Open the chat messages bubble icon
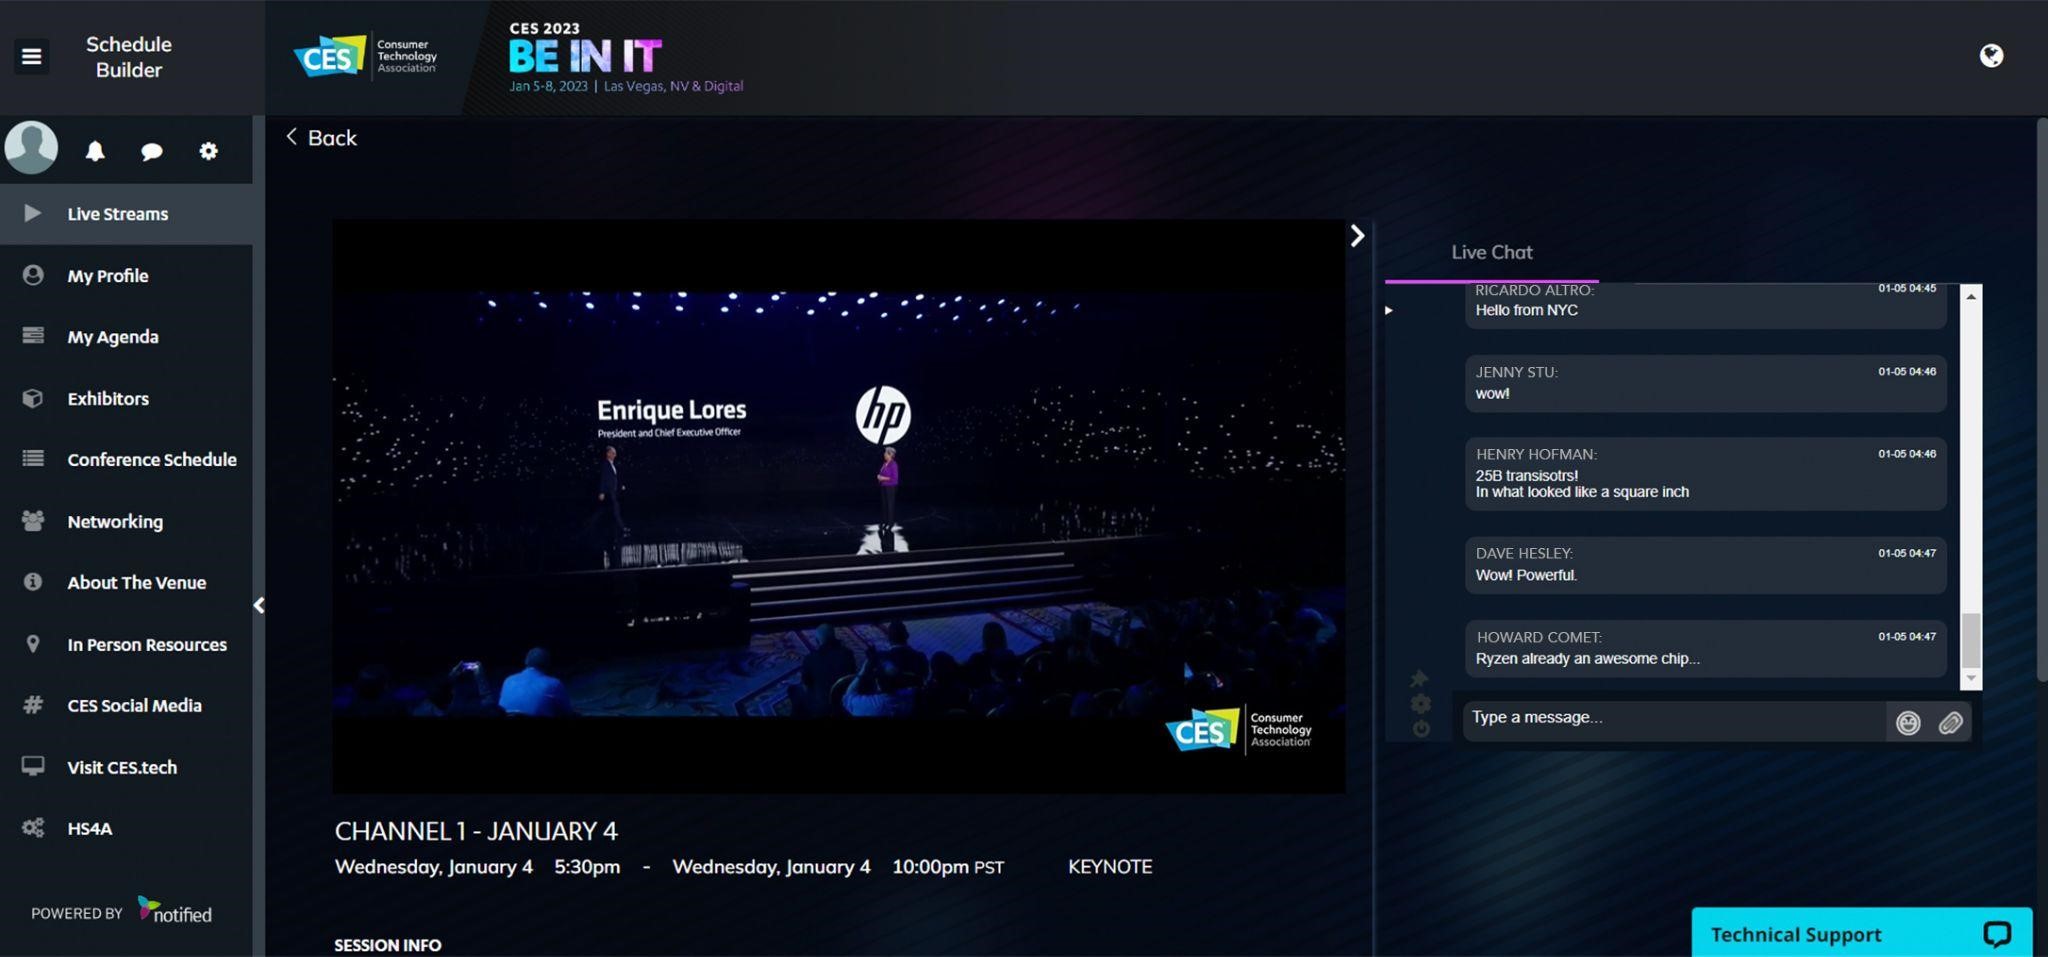This screenshot has height=957, width=2048. [x=152, y=151]
